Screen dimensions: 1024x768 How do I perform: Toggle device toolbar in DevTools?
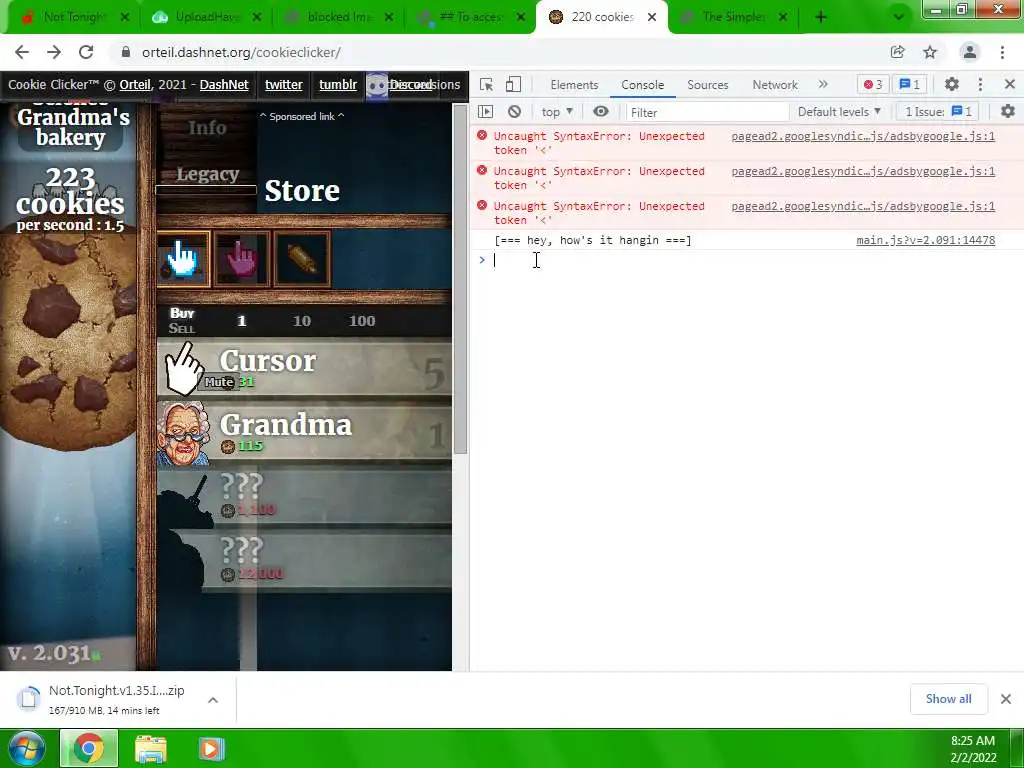(513, 84)
